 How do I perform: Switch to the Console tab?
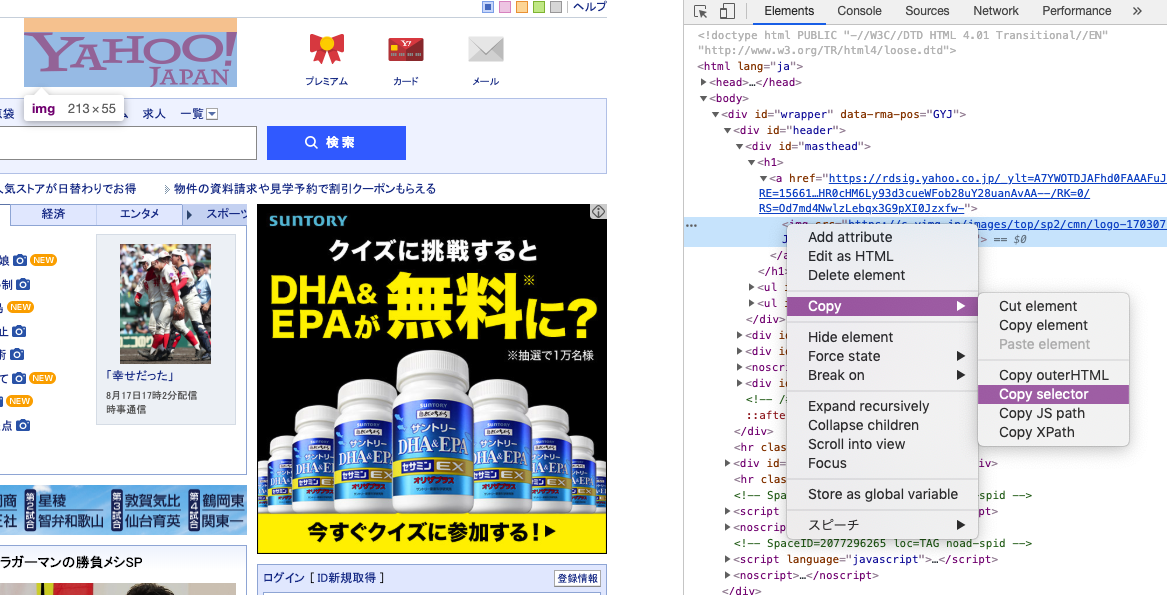[x=859, y=11]
